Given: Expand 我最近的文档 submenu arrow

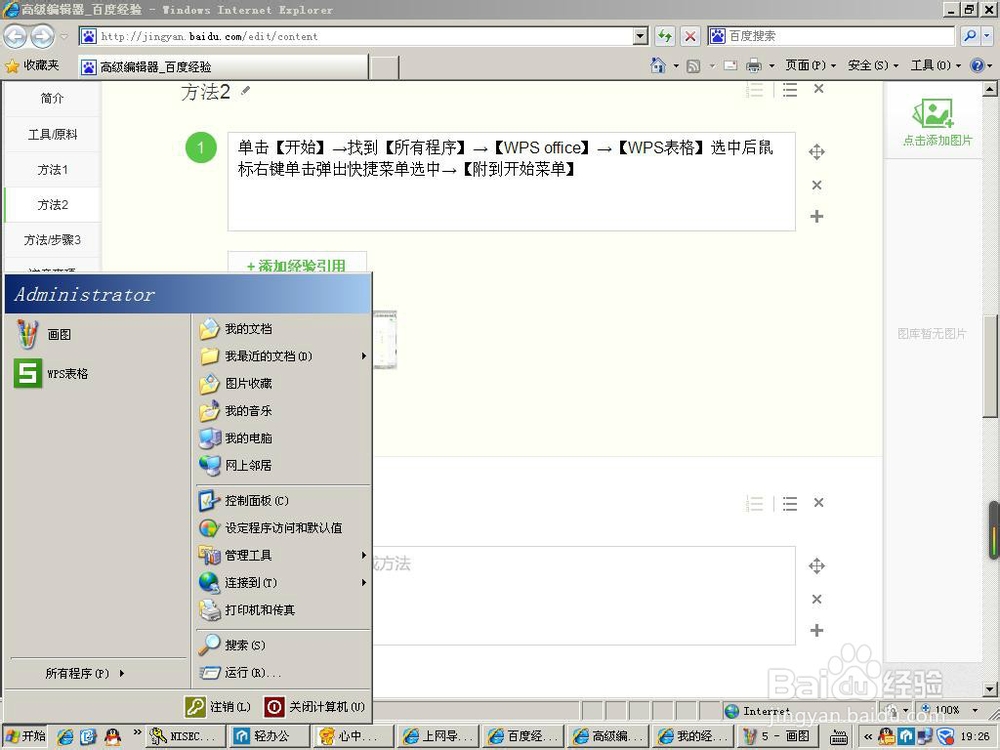Looking at the screenshot, I should pyautogui.click(x=364, y=356).
